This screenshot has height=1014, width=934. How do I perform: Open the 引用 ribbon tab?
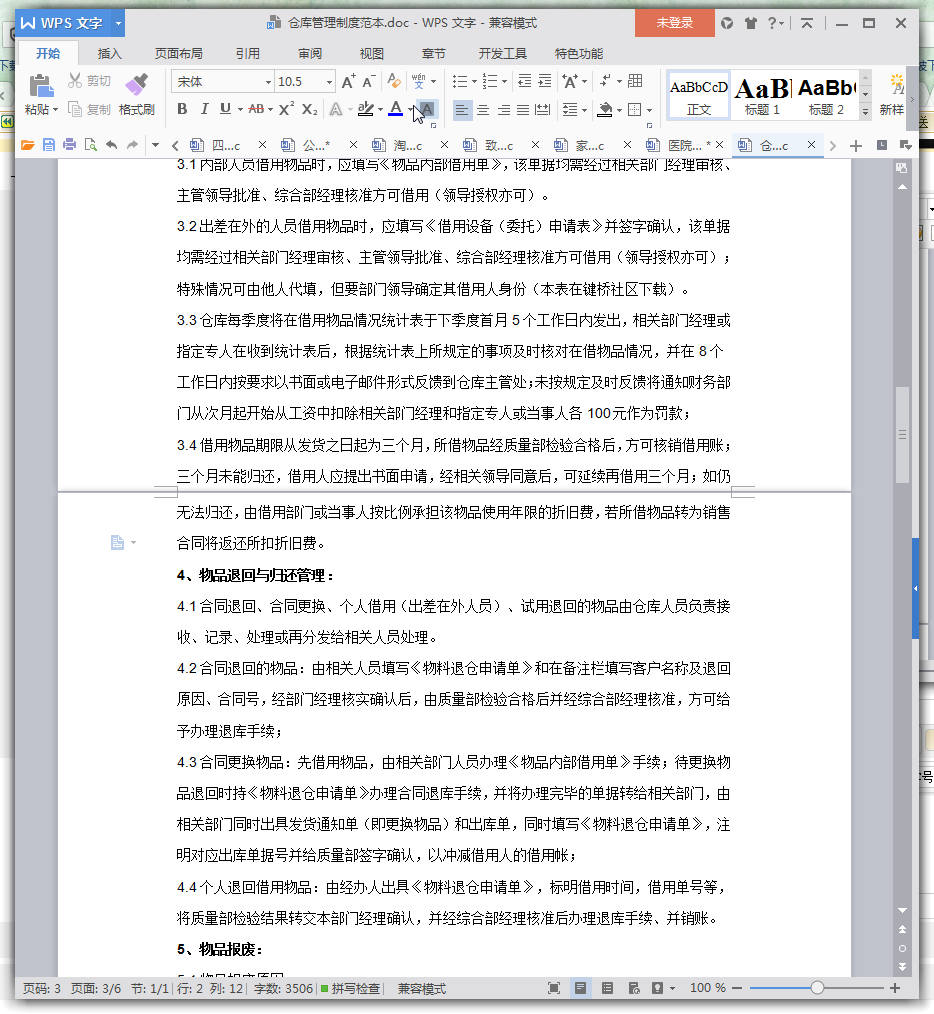[248, 54]
